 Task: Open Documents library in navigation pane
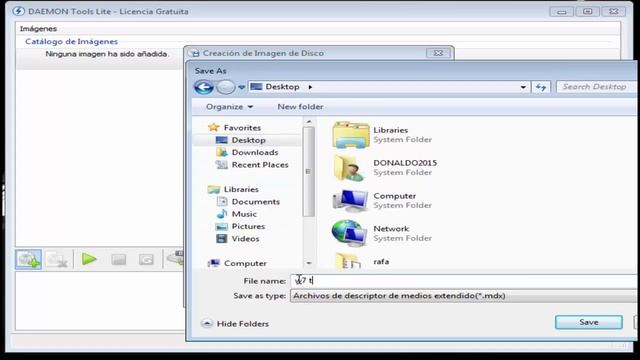[x=256, y=202]
